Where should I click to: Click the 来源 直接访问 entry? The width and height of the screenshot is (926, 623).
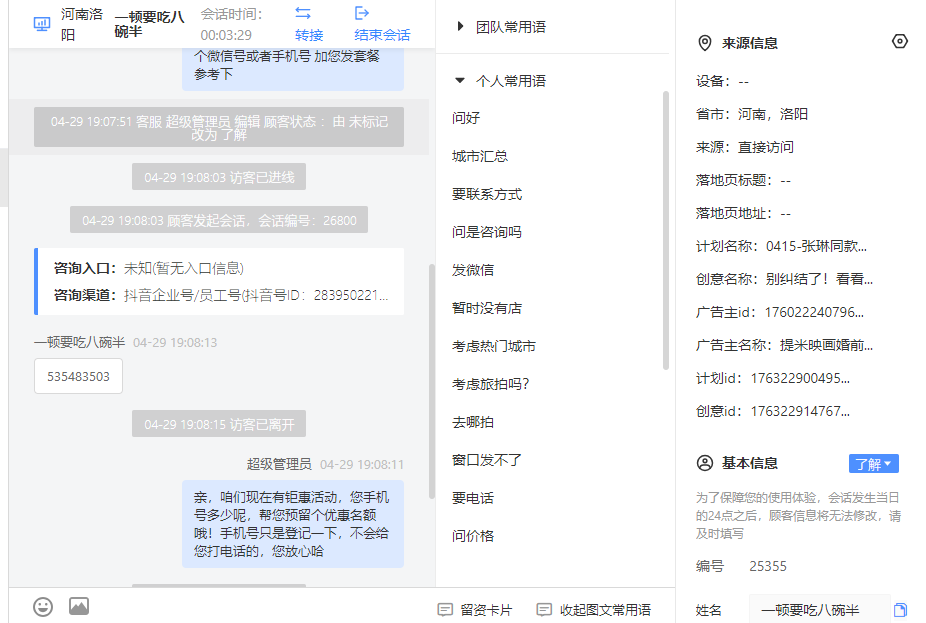point(745,147)
